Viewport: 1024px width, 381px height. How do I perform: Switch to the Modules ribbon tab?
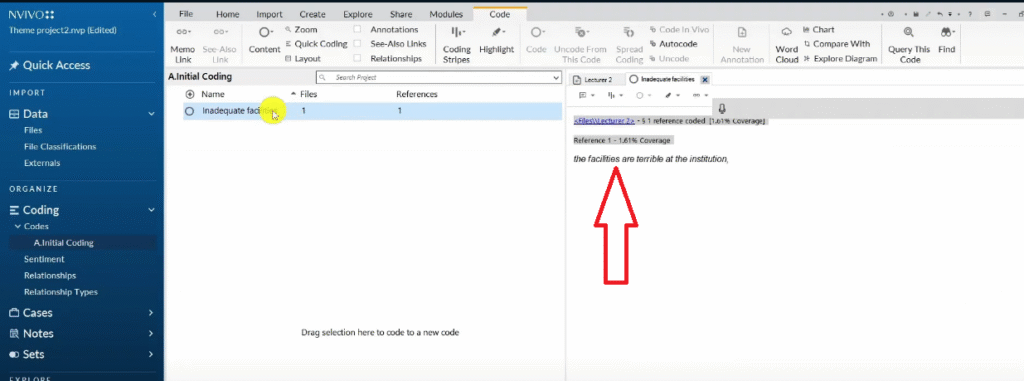(x=446, y=14)
